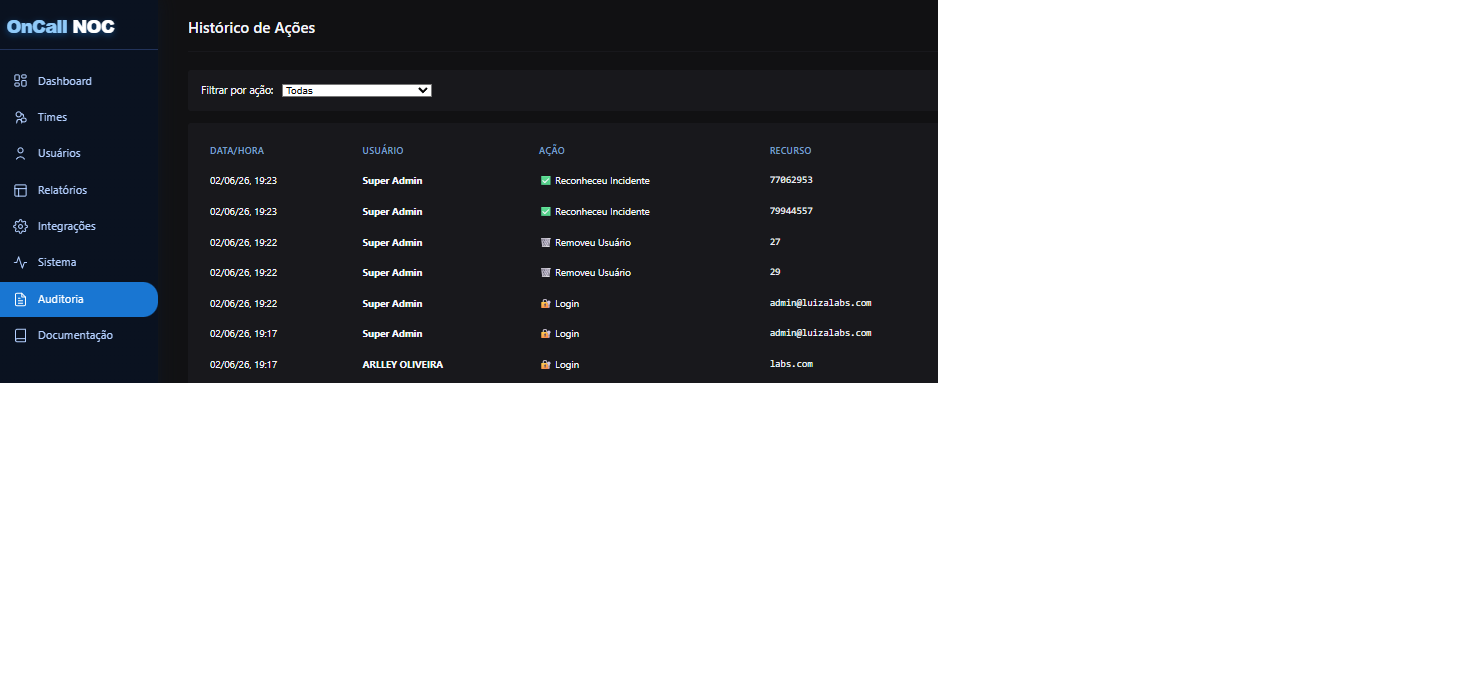Select the RECURSO column header
This screenshot has height=673, width=1468.
tap(791, 151)
